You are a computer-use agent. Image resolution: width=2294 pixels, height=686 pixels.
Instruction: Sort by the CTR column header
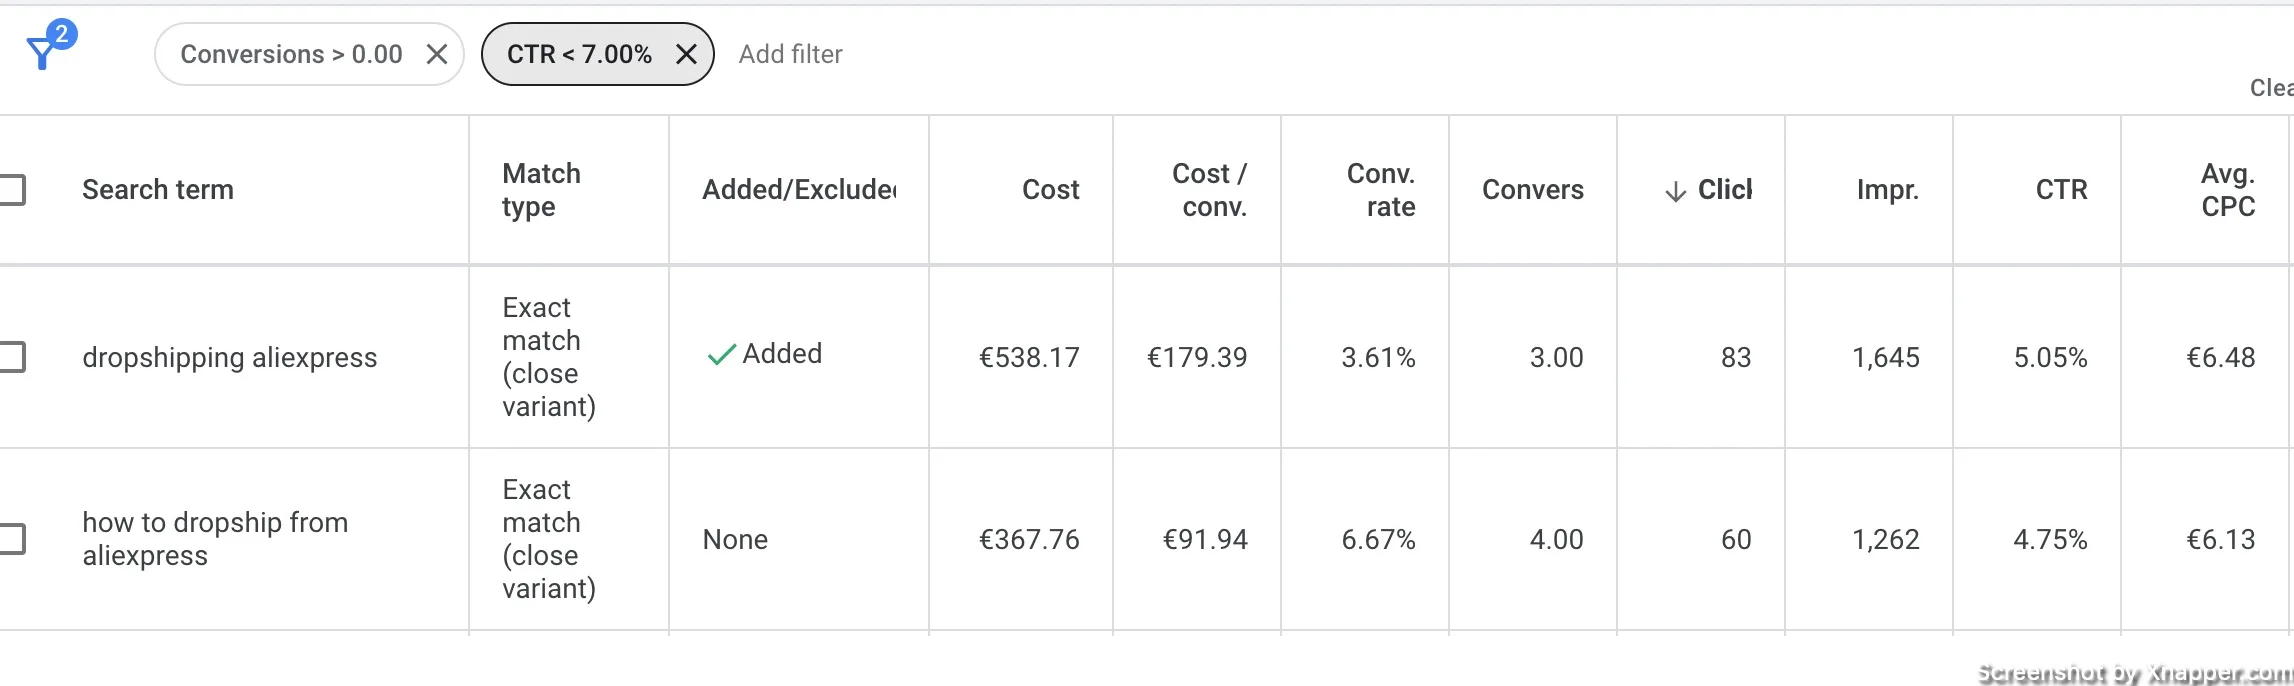click(x=2061, y=190)
